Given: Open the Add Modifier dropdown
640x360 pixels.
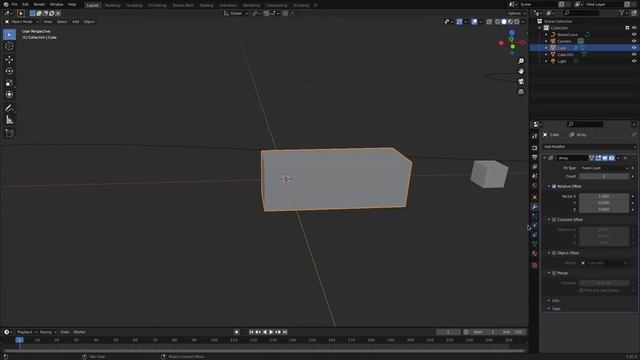Looking at the screenshot, I should pyautogui.click(x=589, y=147).
